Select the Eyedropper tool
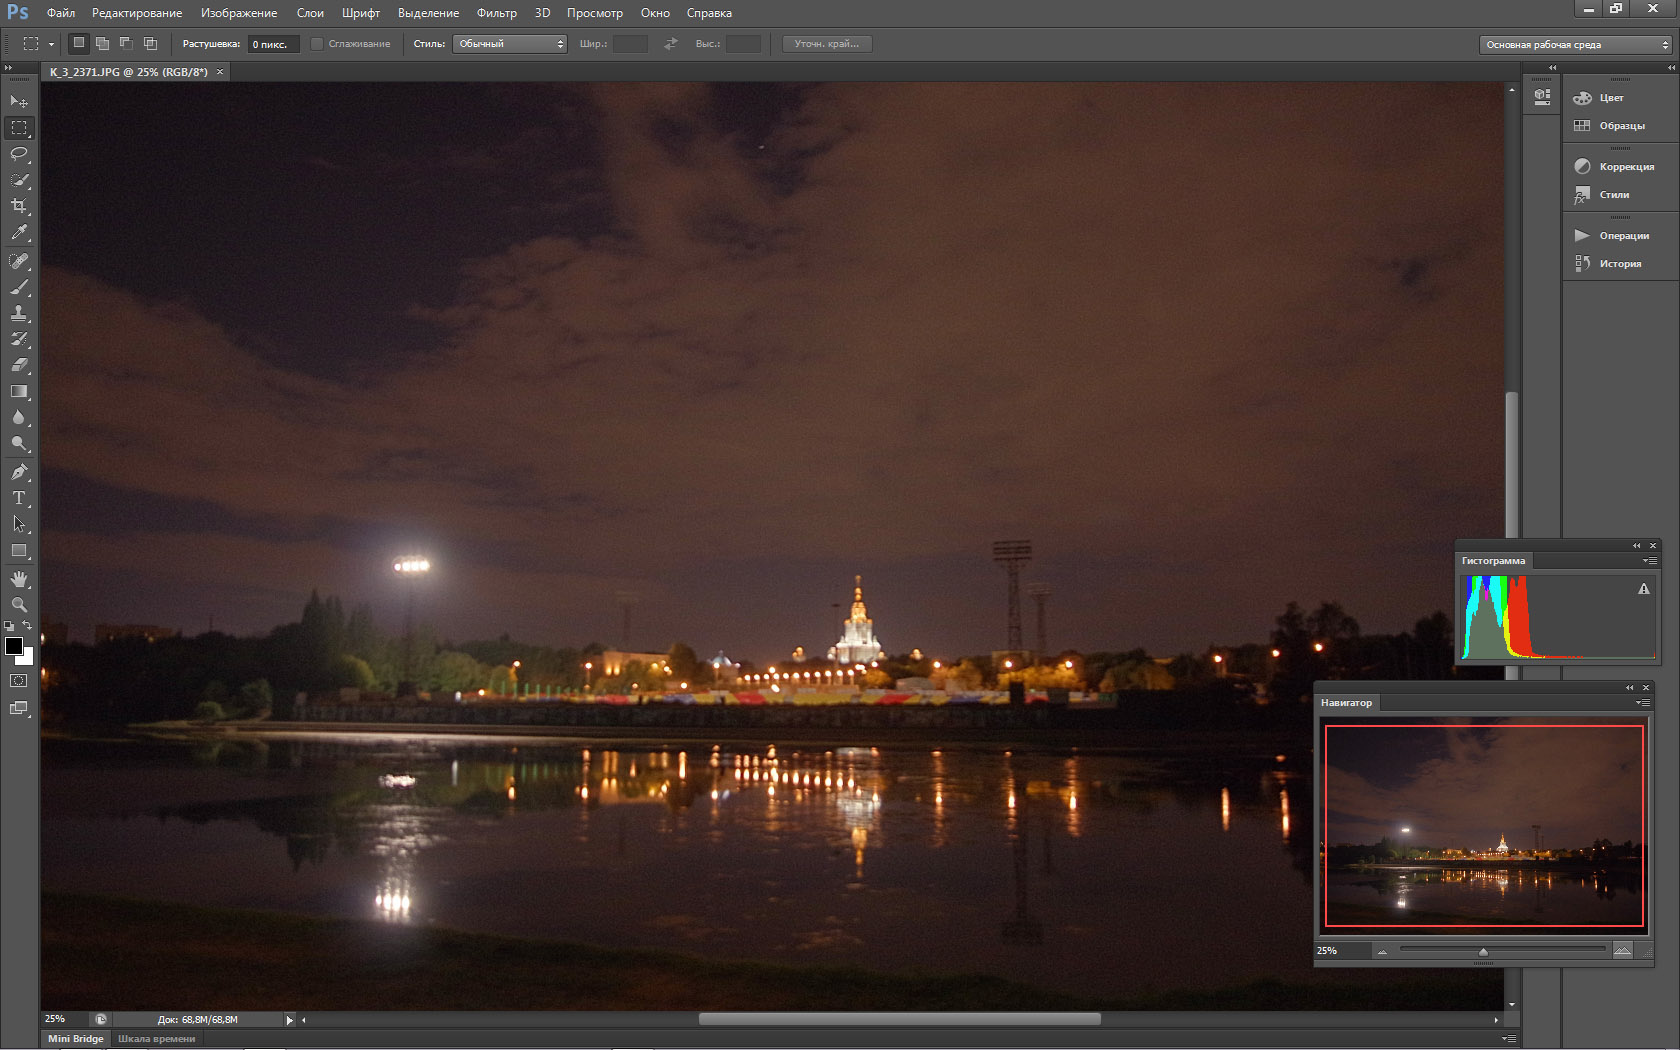Screen dimensions: 1680x1050 19,232
